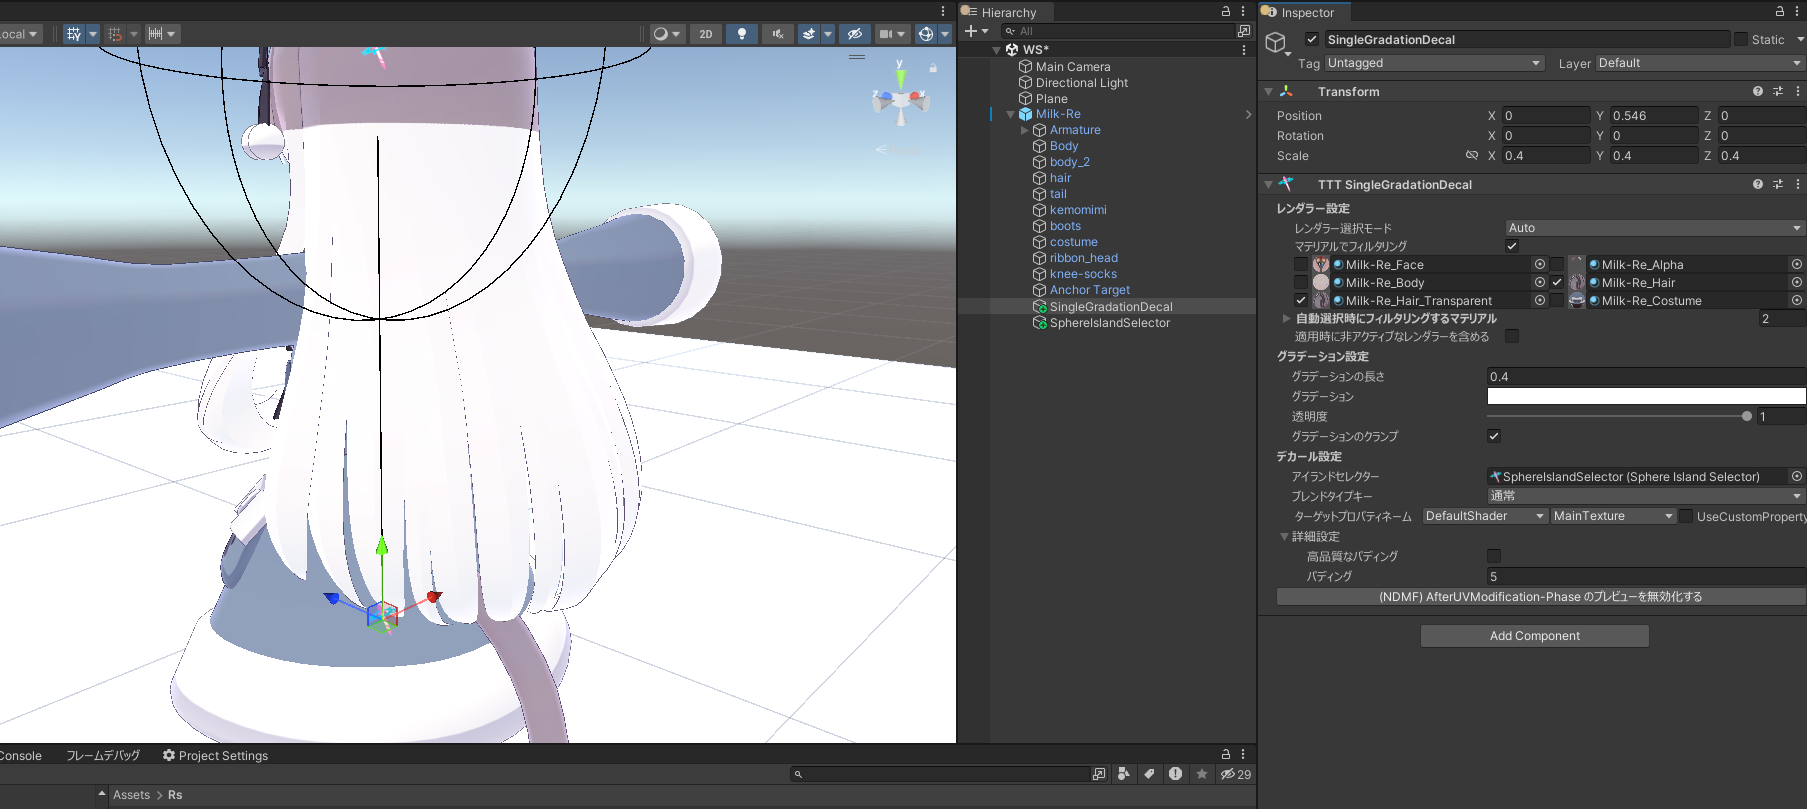Viewport: 1807px width, 809px height.
Task: Open object picker for Milk-Re_Face material
Action: point(1540,265)
